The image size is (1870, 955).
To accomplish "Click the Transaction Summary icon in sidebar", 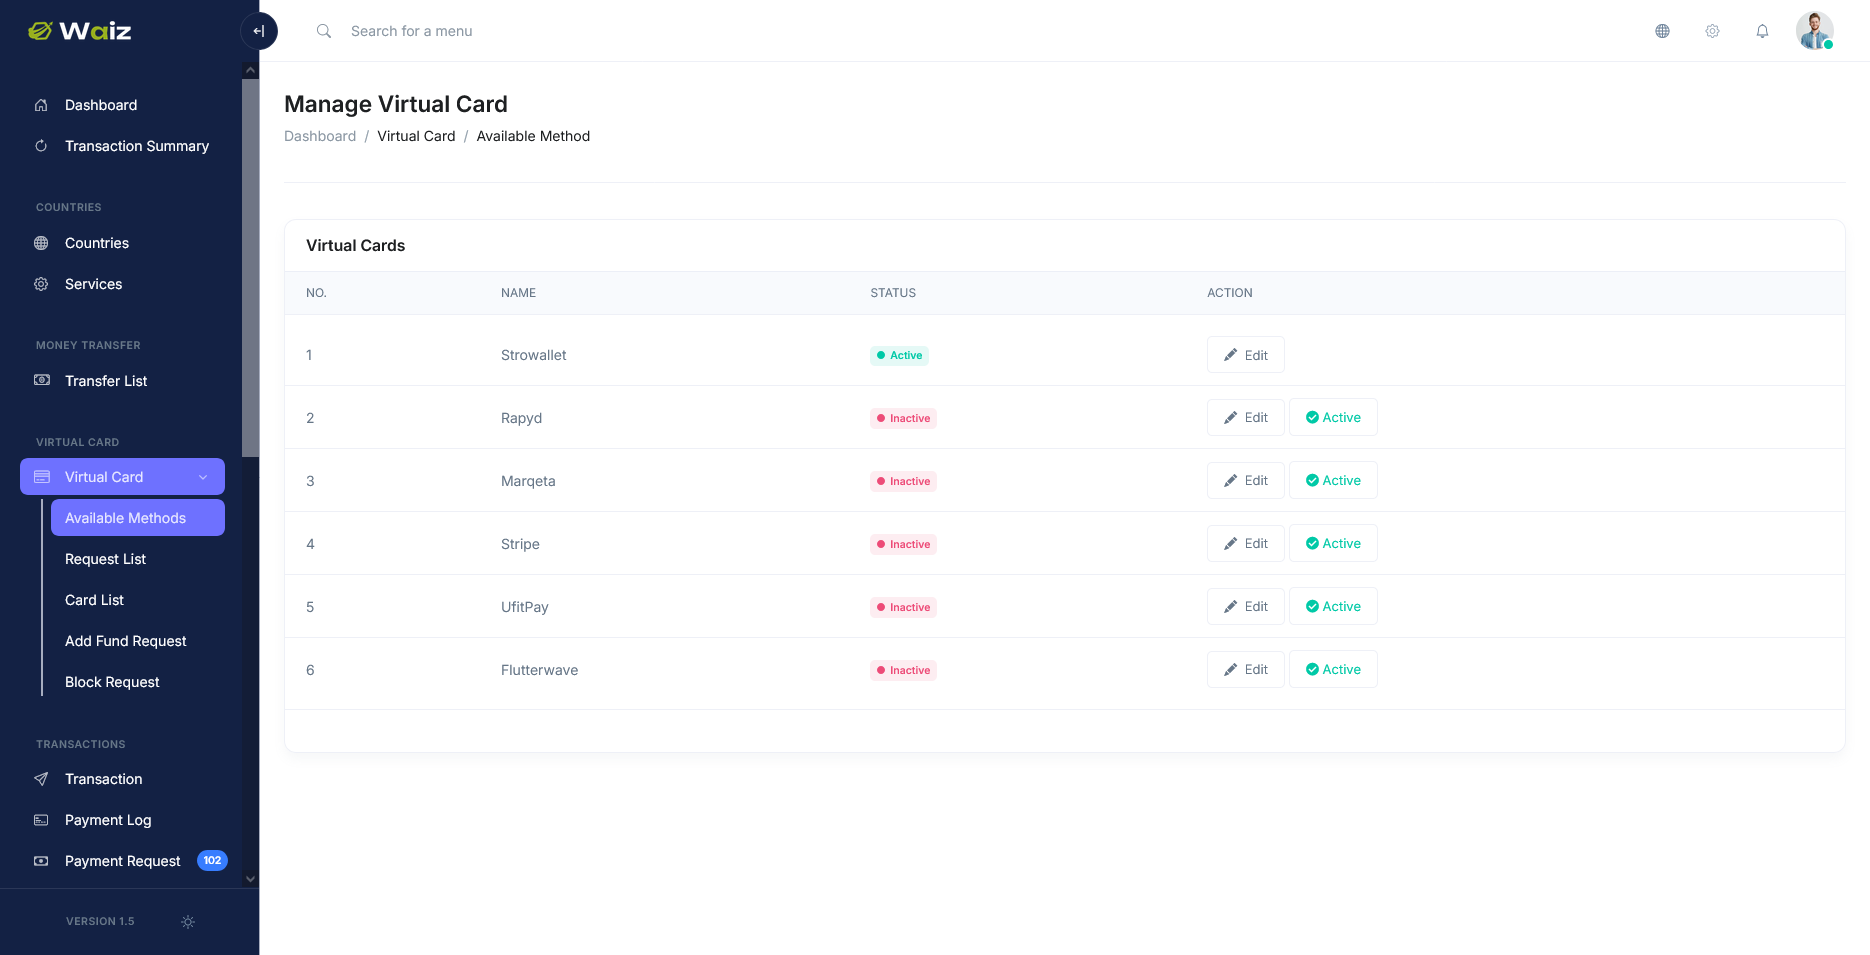I will (41, 146).
